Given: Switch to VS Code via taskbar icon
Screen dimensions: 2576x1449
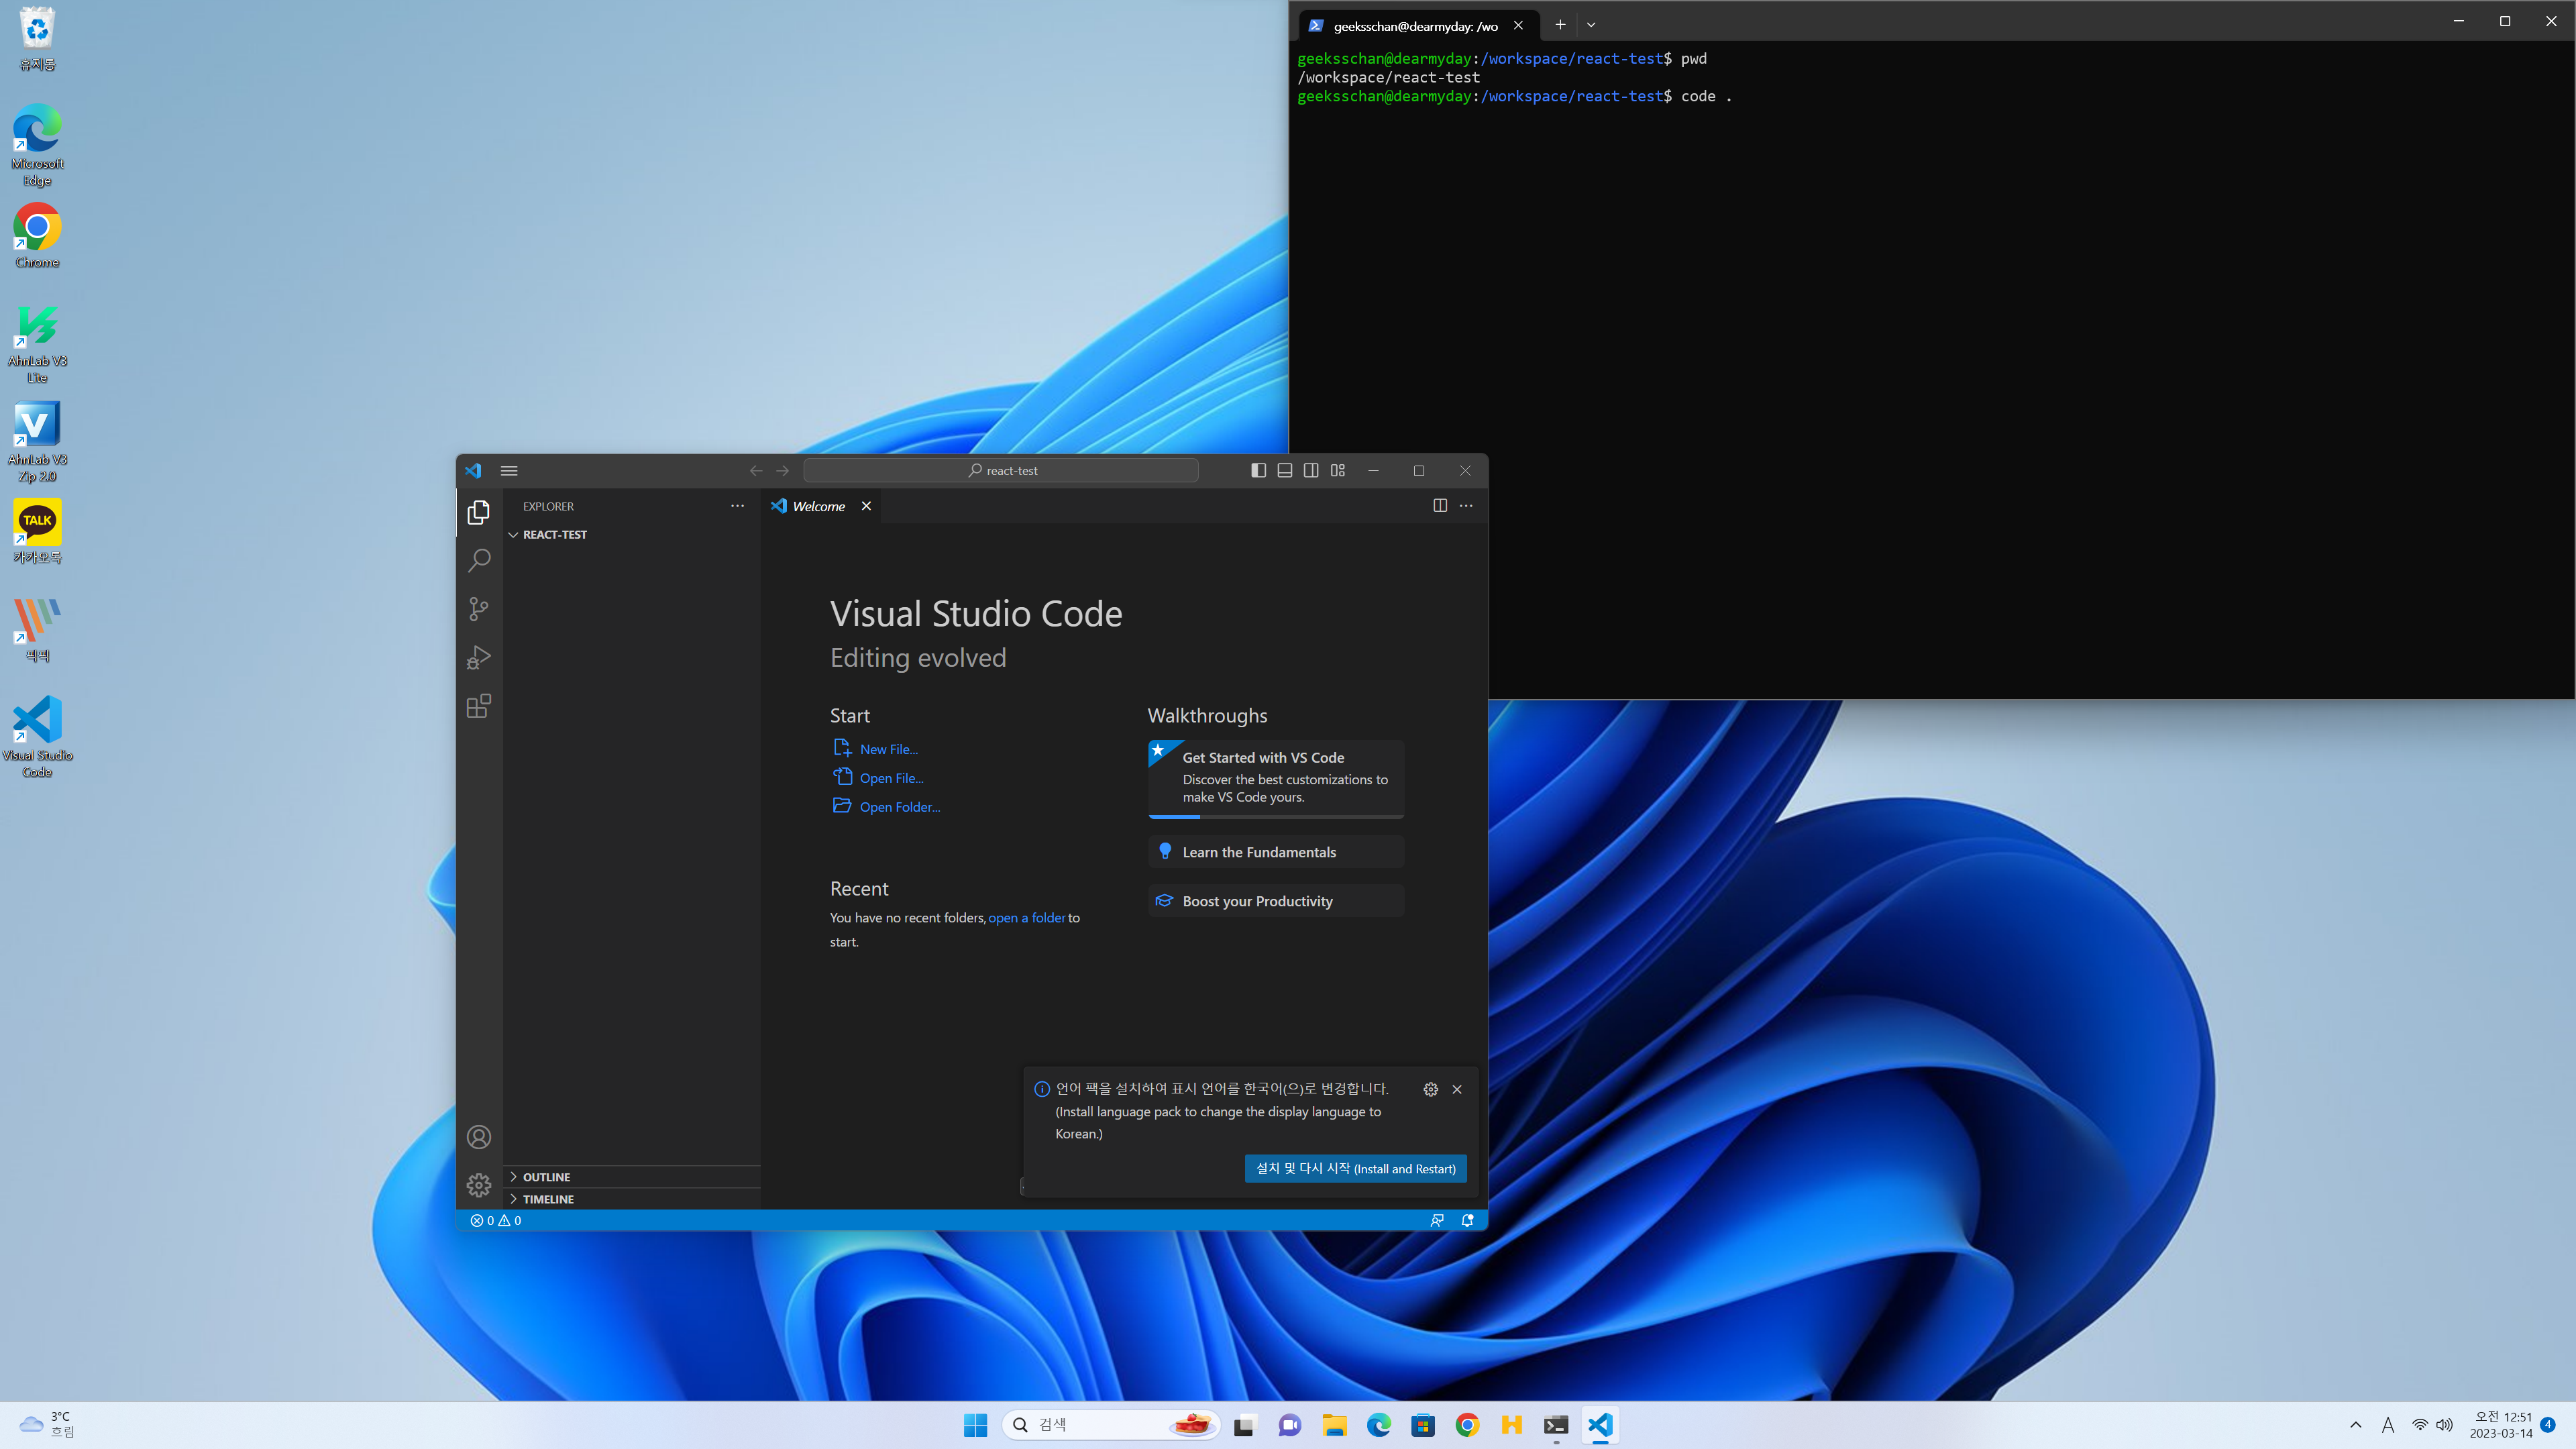Looking at the screenshot, I should click(x=1600, y=1425).
